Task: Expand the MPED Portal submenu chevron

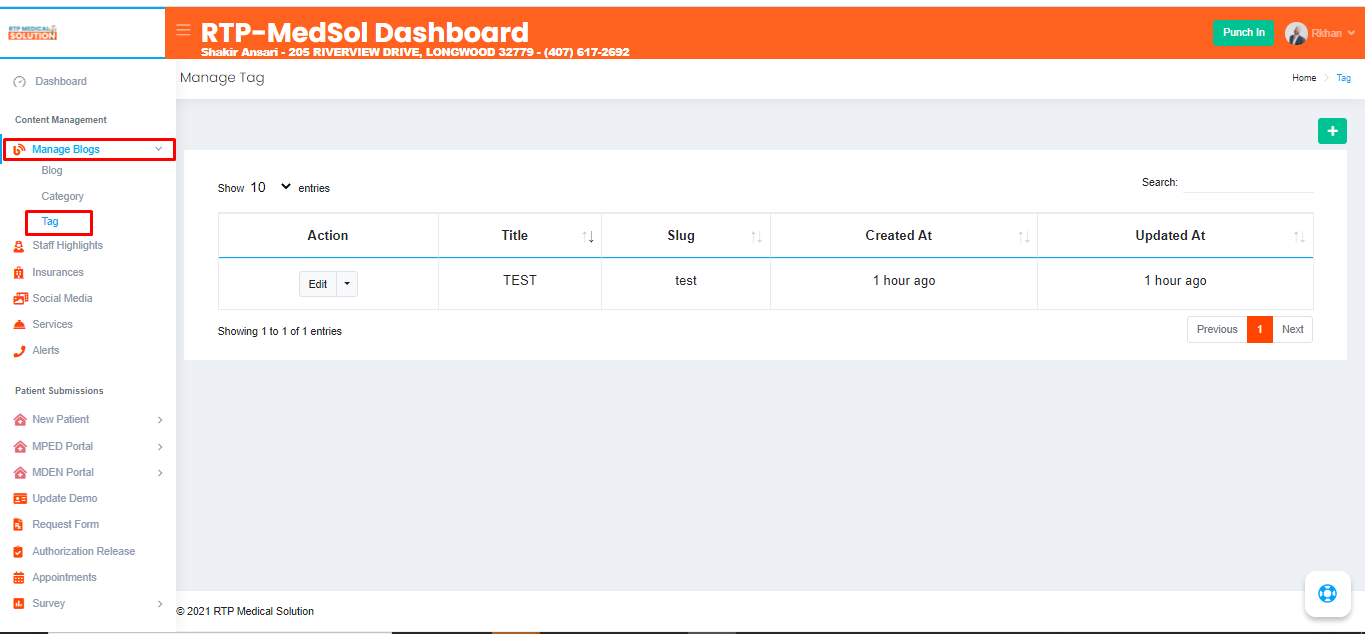Action: click(160, 446)
